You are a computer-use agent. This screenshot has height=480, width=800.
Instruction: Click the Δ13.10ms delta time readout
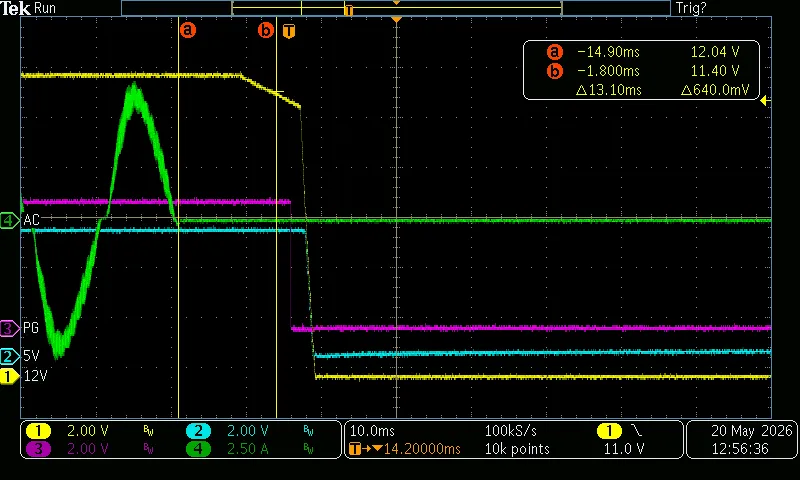(x=609, y=90)
